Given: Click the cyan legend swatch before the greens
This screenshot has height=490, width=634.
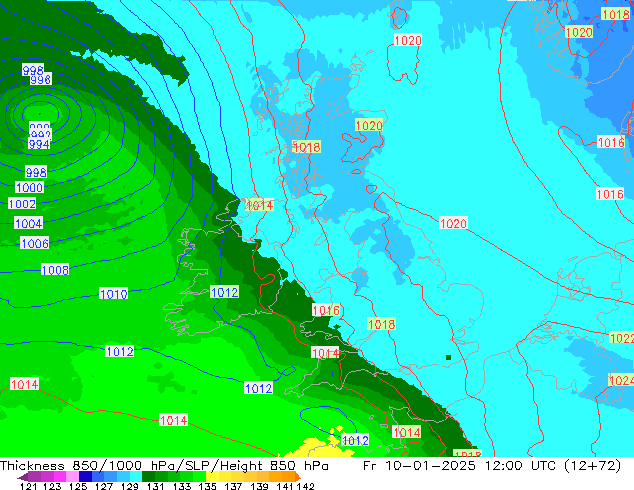Looking at the screenshot, I should pos(136,477).
